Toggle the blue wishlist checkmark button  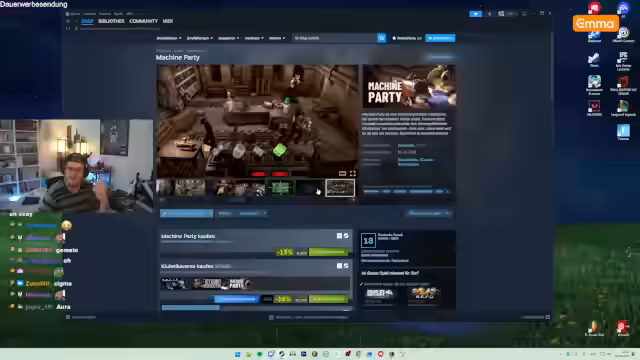pyautogui.click(x=187, y=213)
